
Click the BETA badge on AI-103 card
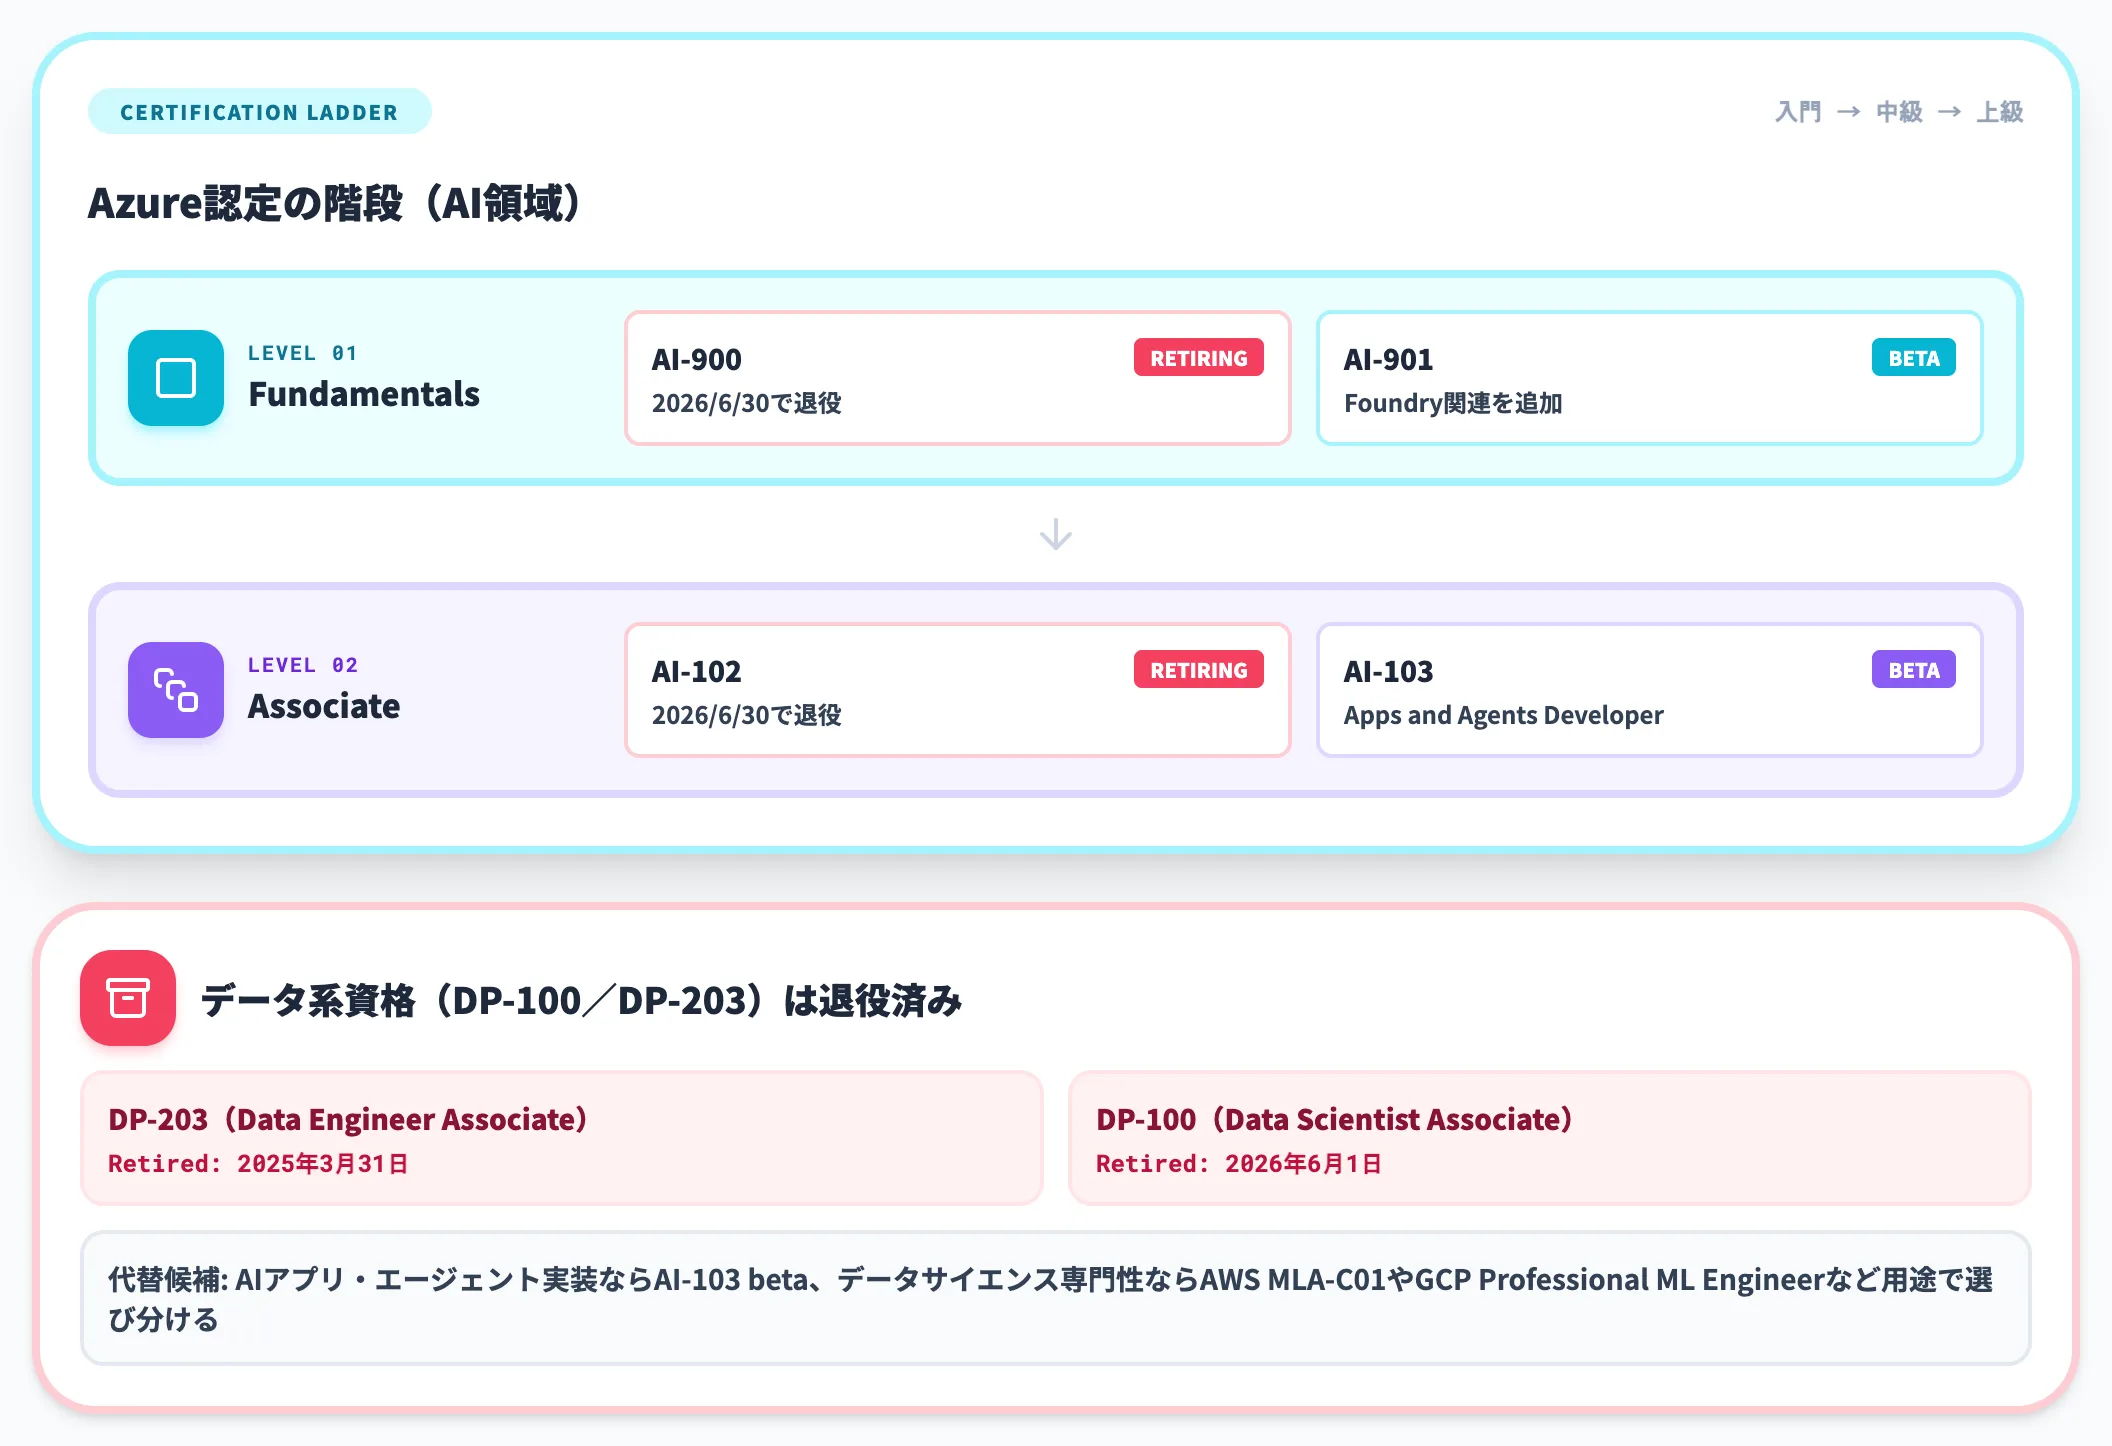[1913, 670]
